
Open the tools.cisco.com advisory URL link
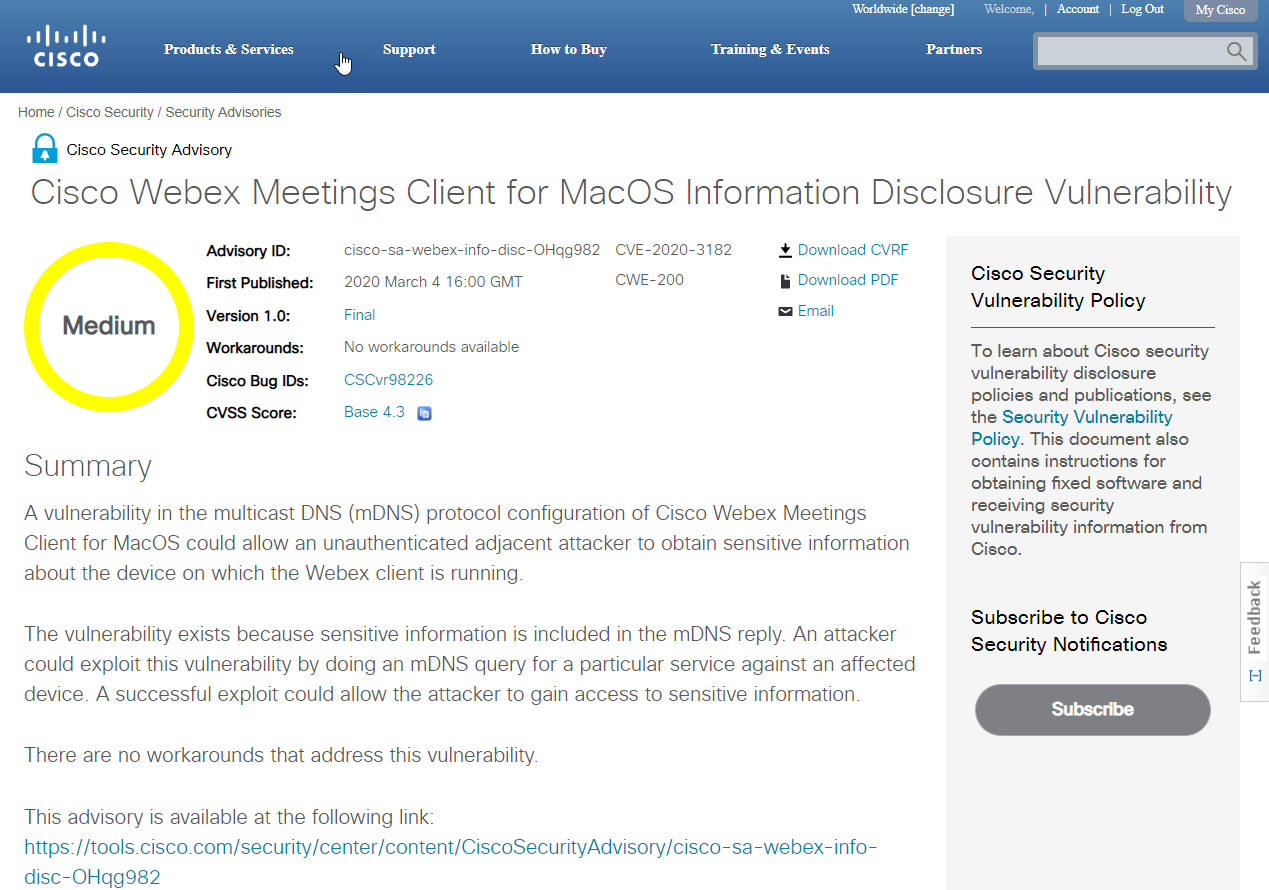pos(450,862)
